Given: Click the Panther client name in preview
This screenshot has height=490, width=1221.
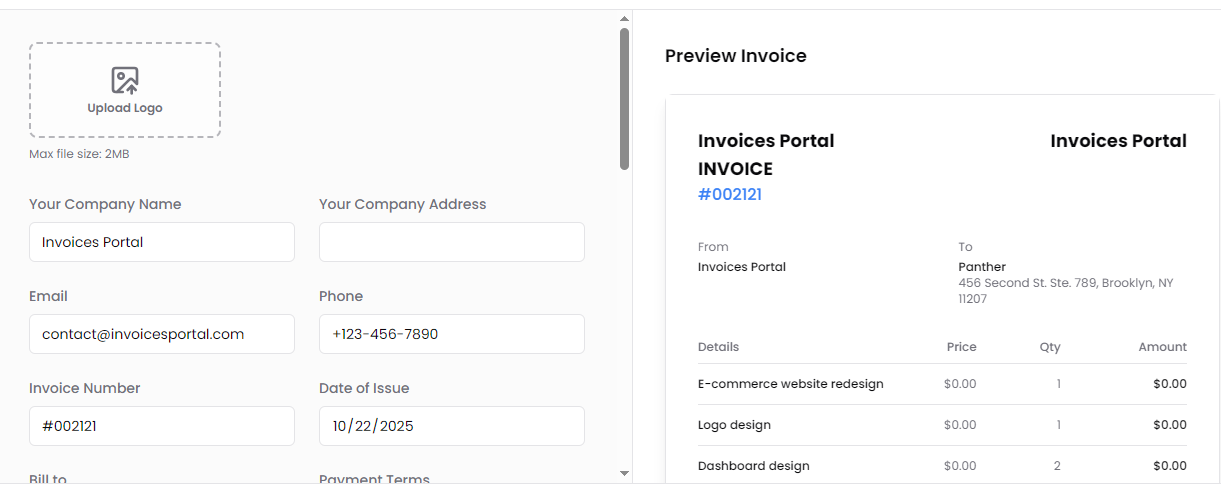Looking at the screenshot, I should click(x=982, y=267).
